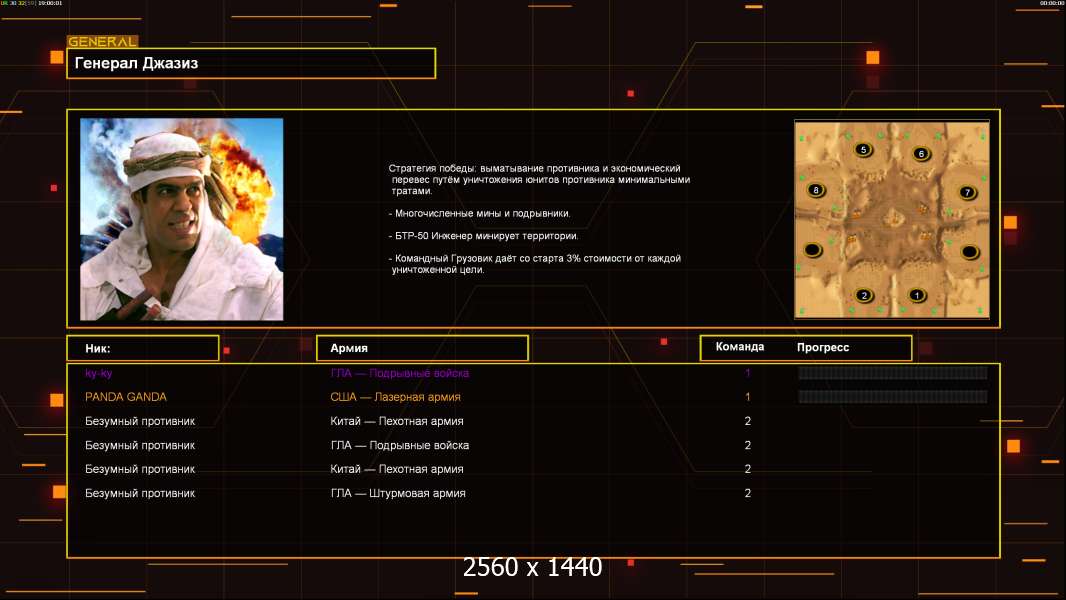This screenshot has height=600, width=1066.
Task: Click the PANDA GANDA loading progress bar
Action: 893,397
